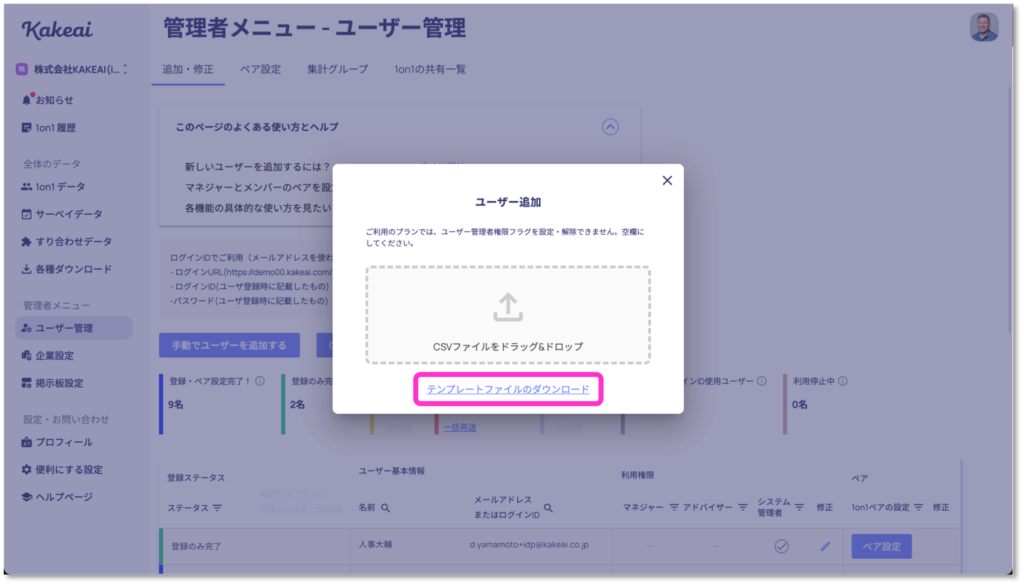The height and width of the screenshot is (587, 1024).
Task: Click info icon next to 利用停止中
Action: pos(842,381)
